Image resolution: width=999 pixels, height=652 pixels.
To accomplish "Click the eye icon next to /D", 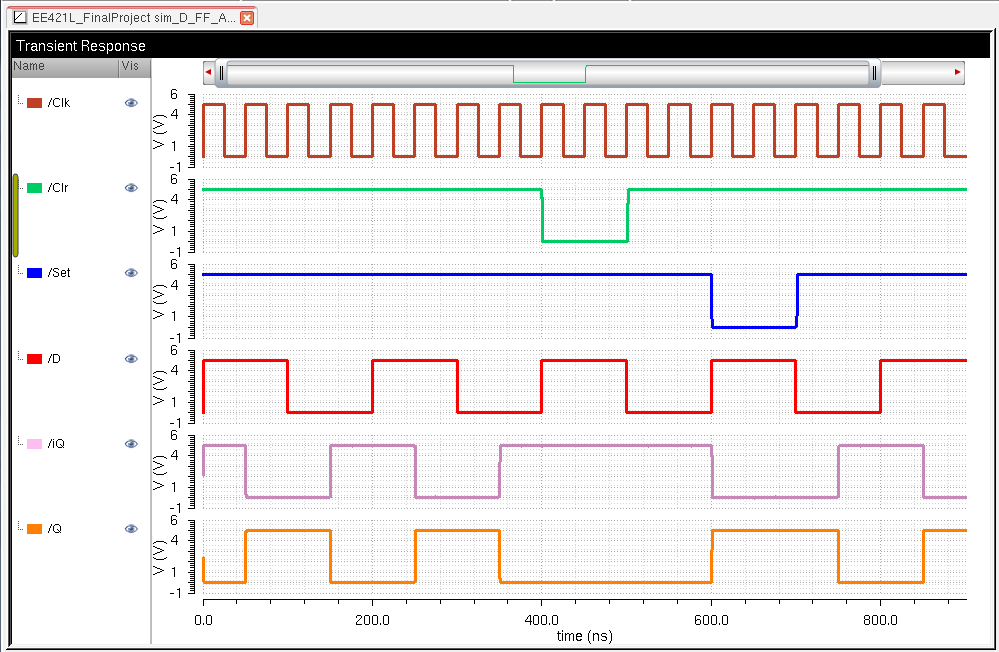I will point(131,359).
